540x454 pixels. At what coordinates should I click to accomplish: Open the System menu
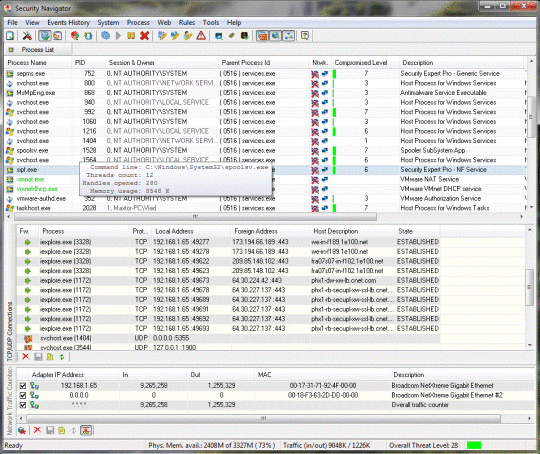pos(108,22)
